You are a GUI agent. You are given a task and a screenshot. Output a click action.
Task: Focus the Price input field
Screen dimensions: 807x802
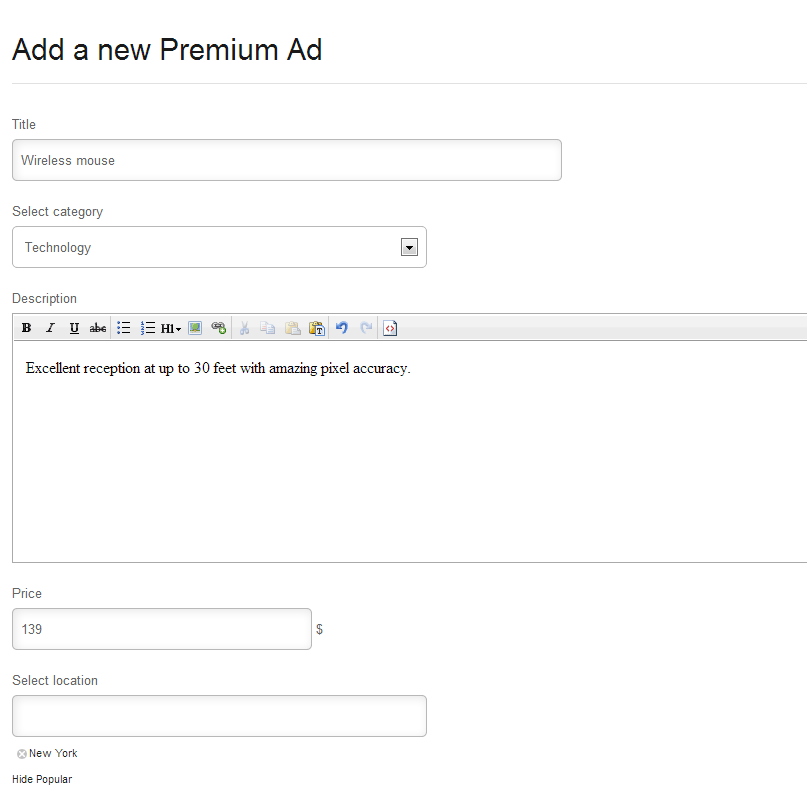(162, 629)
